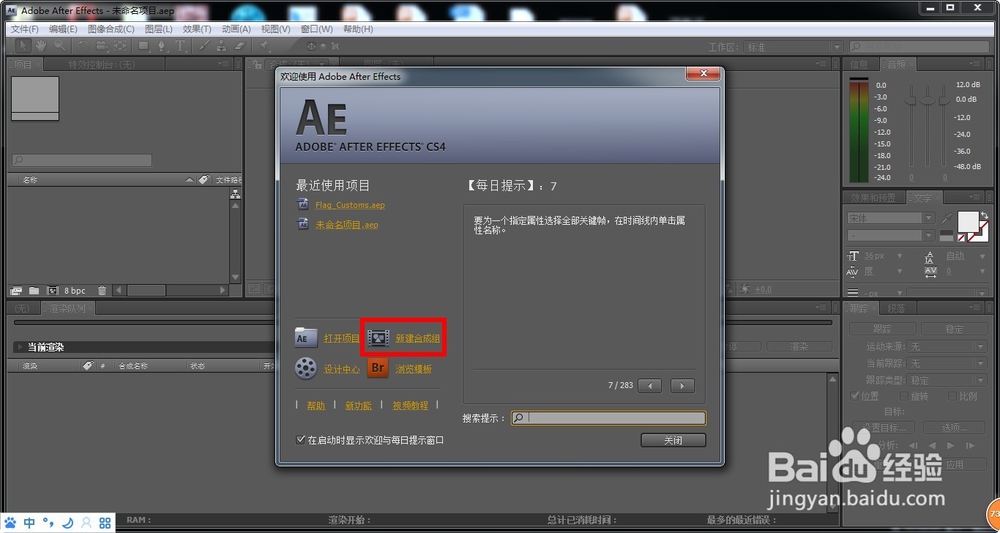Click the swap fill and stroke arrow
This screenshot has width=1000, height=533.
(985, 215)
